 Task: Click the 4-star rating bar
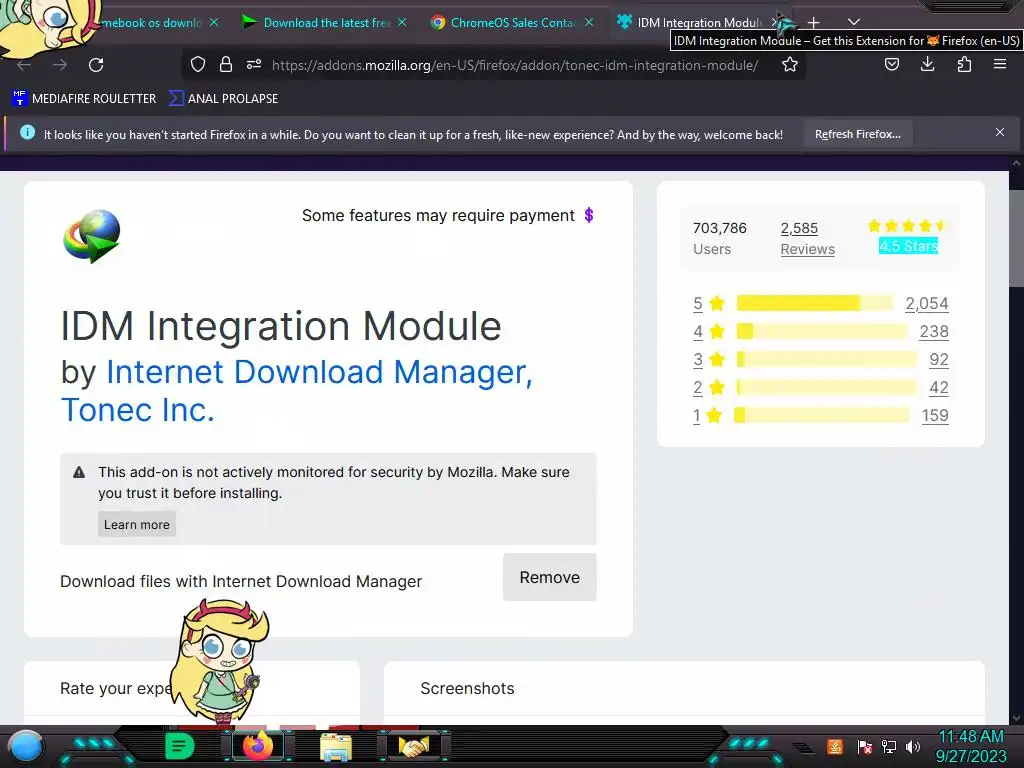[x=822, y=331]
